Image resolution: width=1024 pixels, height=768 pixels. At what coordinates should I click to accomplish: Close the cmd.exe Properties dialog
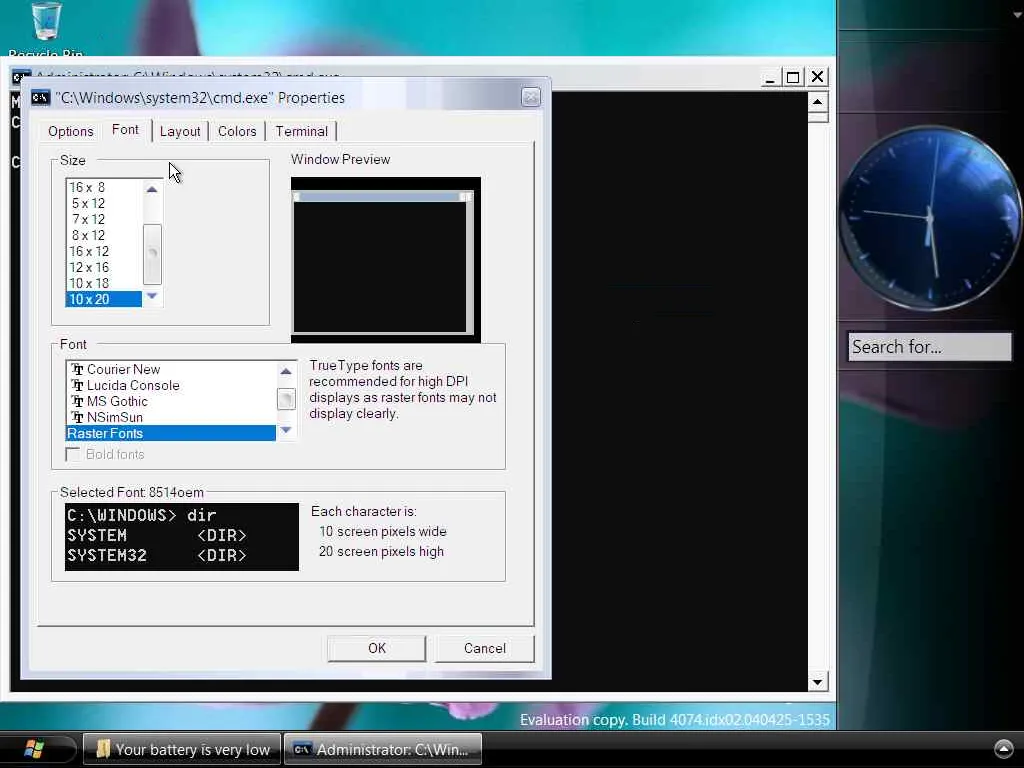[531, 97]
